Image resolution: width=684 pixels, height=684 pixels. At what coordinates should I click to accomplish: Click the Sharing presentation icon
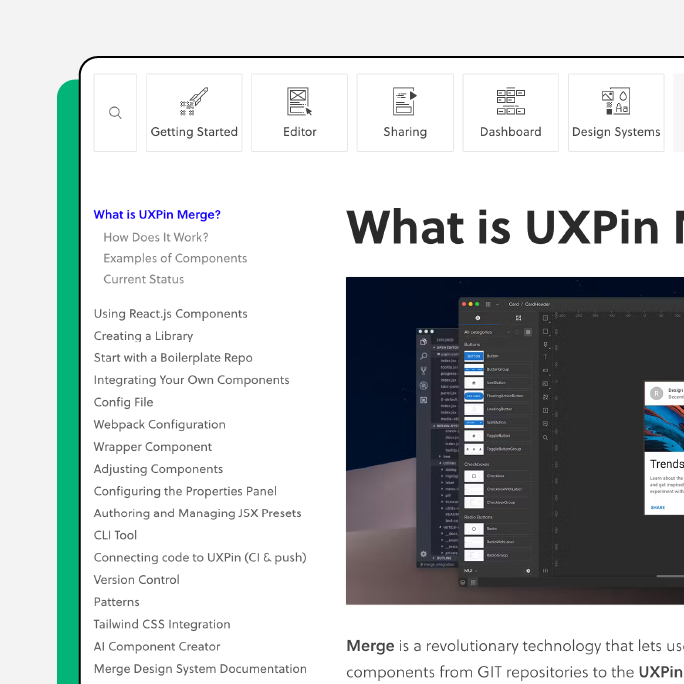405,101
